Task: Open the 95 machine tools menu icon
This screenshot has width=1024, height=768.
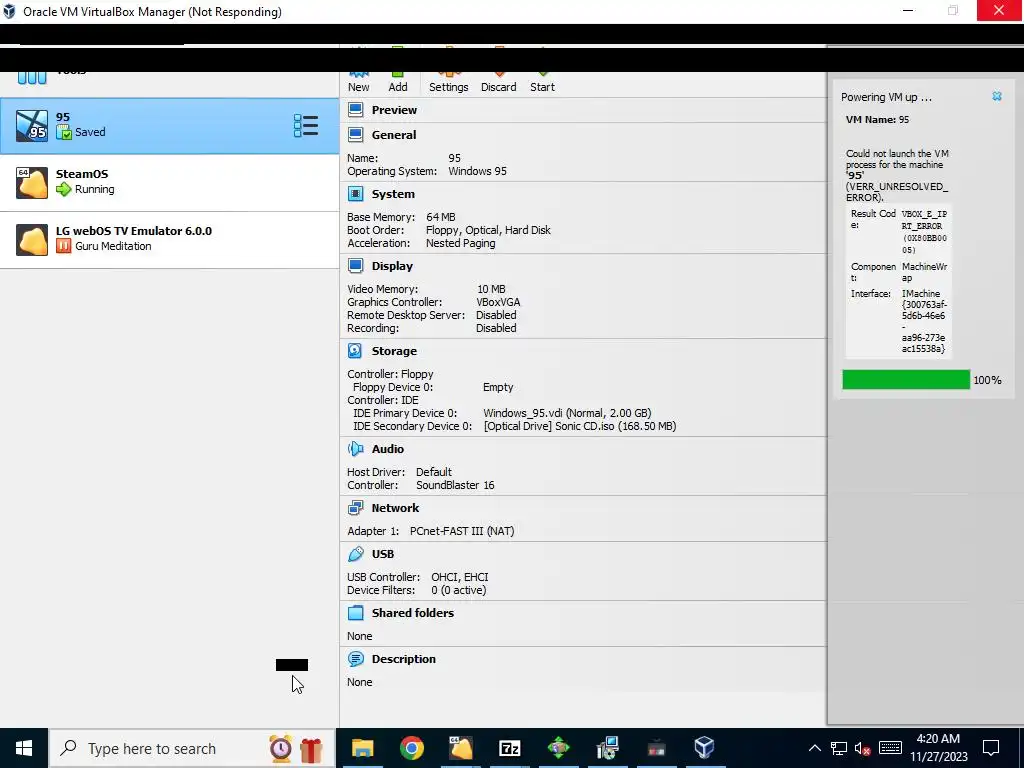Action: tap(306, 125)
